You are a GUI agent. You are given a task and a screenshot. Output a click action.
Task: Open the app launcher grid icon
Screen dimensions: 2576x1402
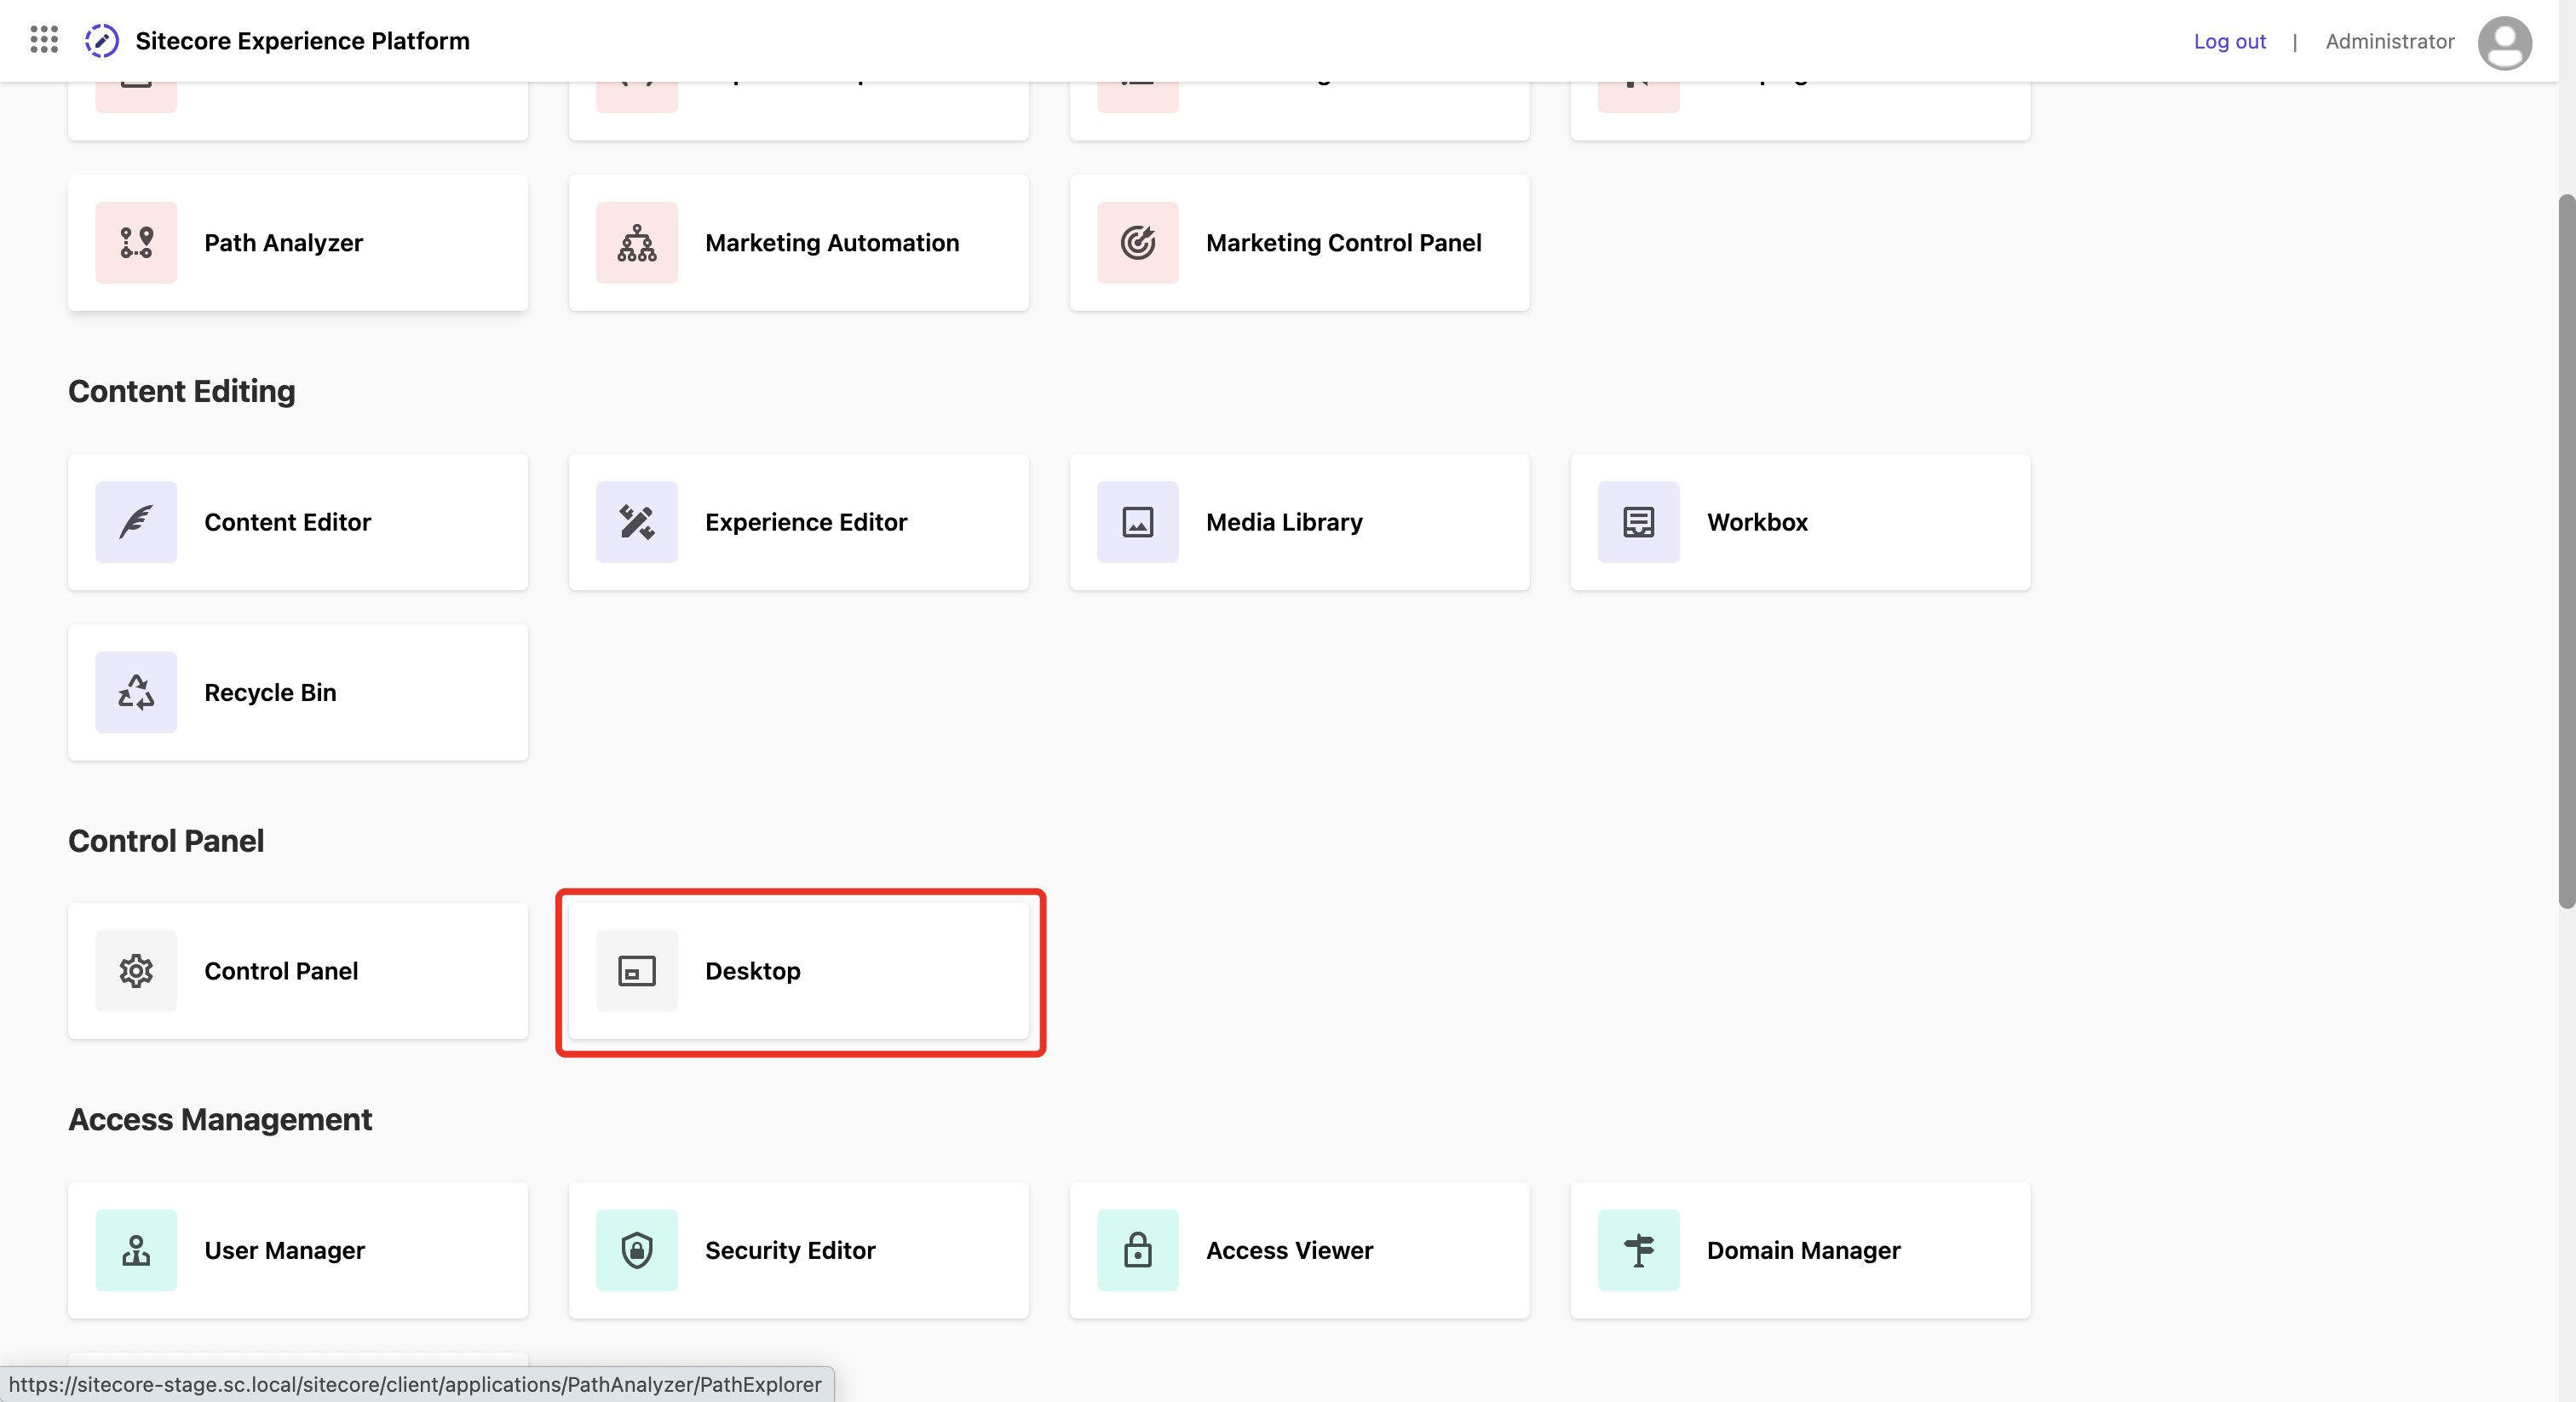tap(44, 40)
